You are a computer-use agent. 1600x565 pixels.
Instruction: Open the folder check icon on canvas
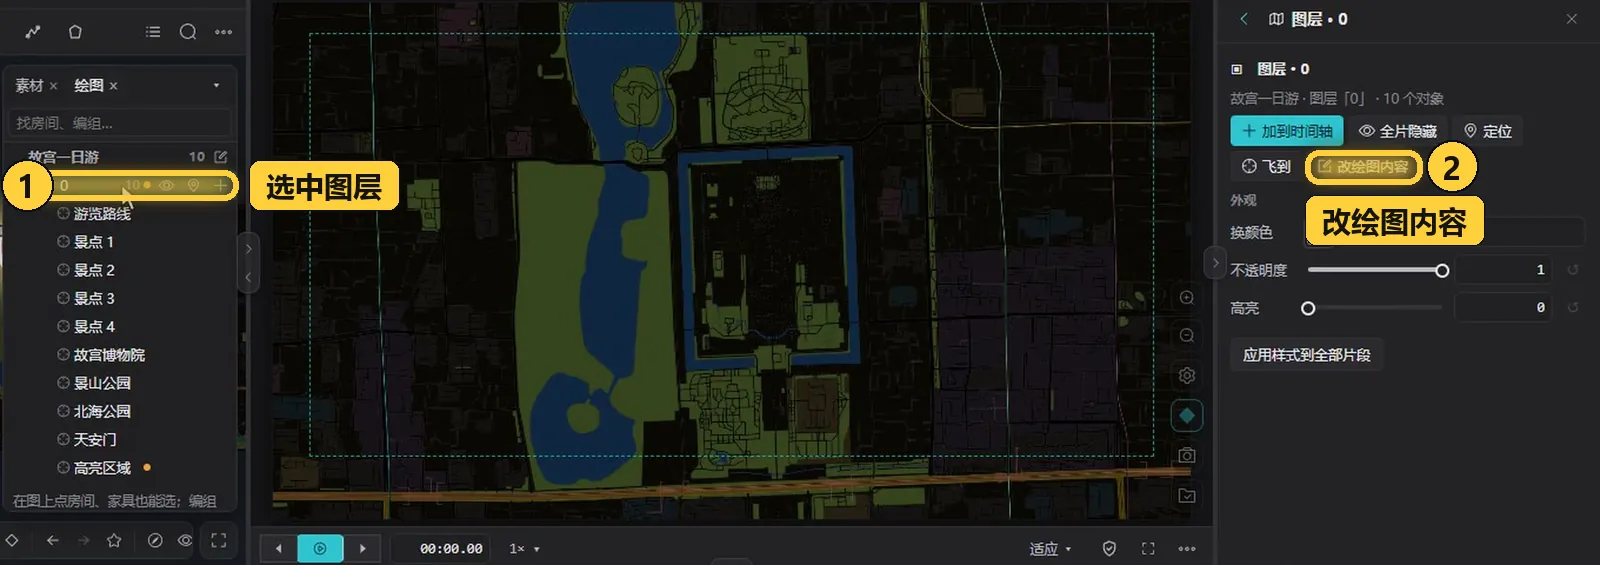(x=1187, y=496)
